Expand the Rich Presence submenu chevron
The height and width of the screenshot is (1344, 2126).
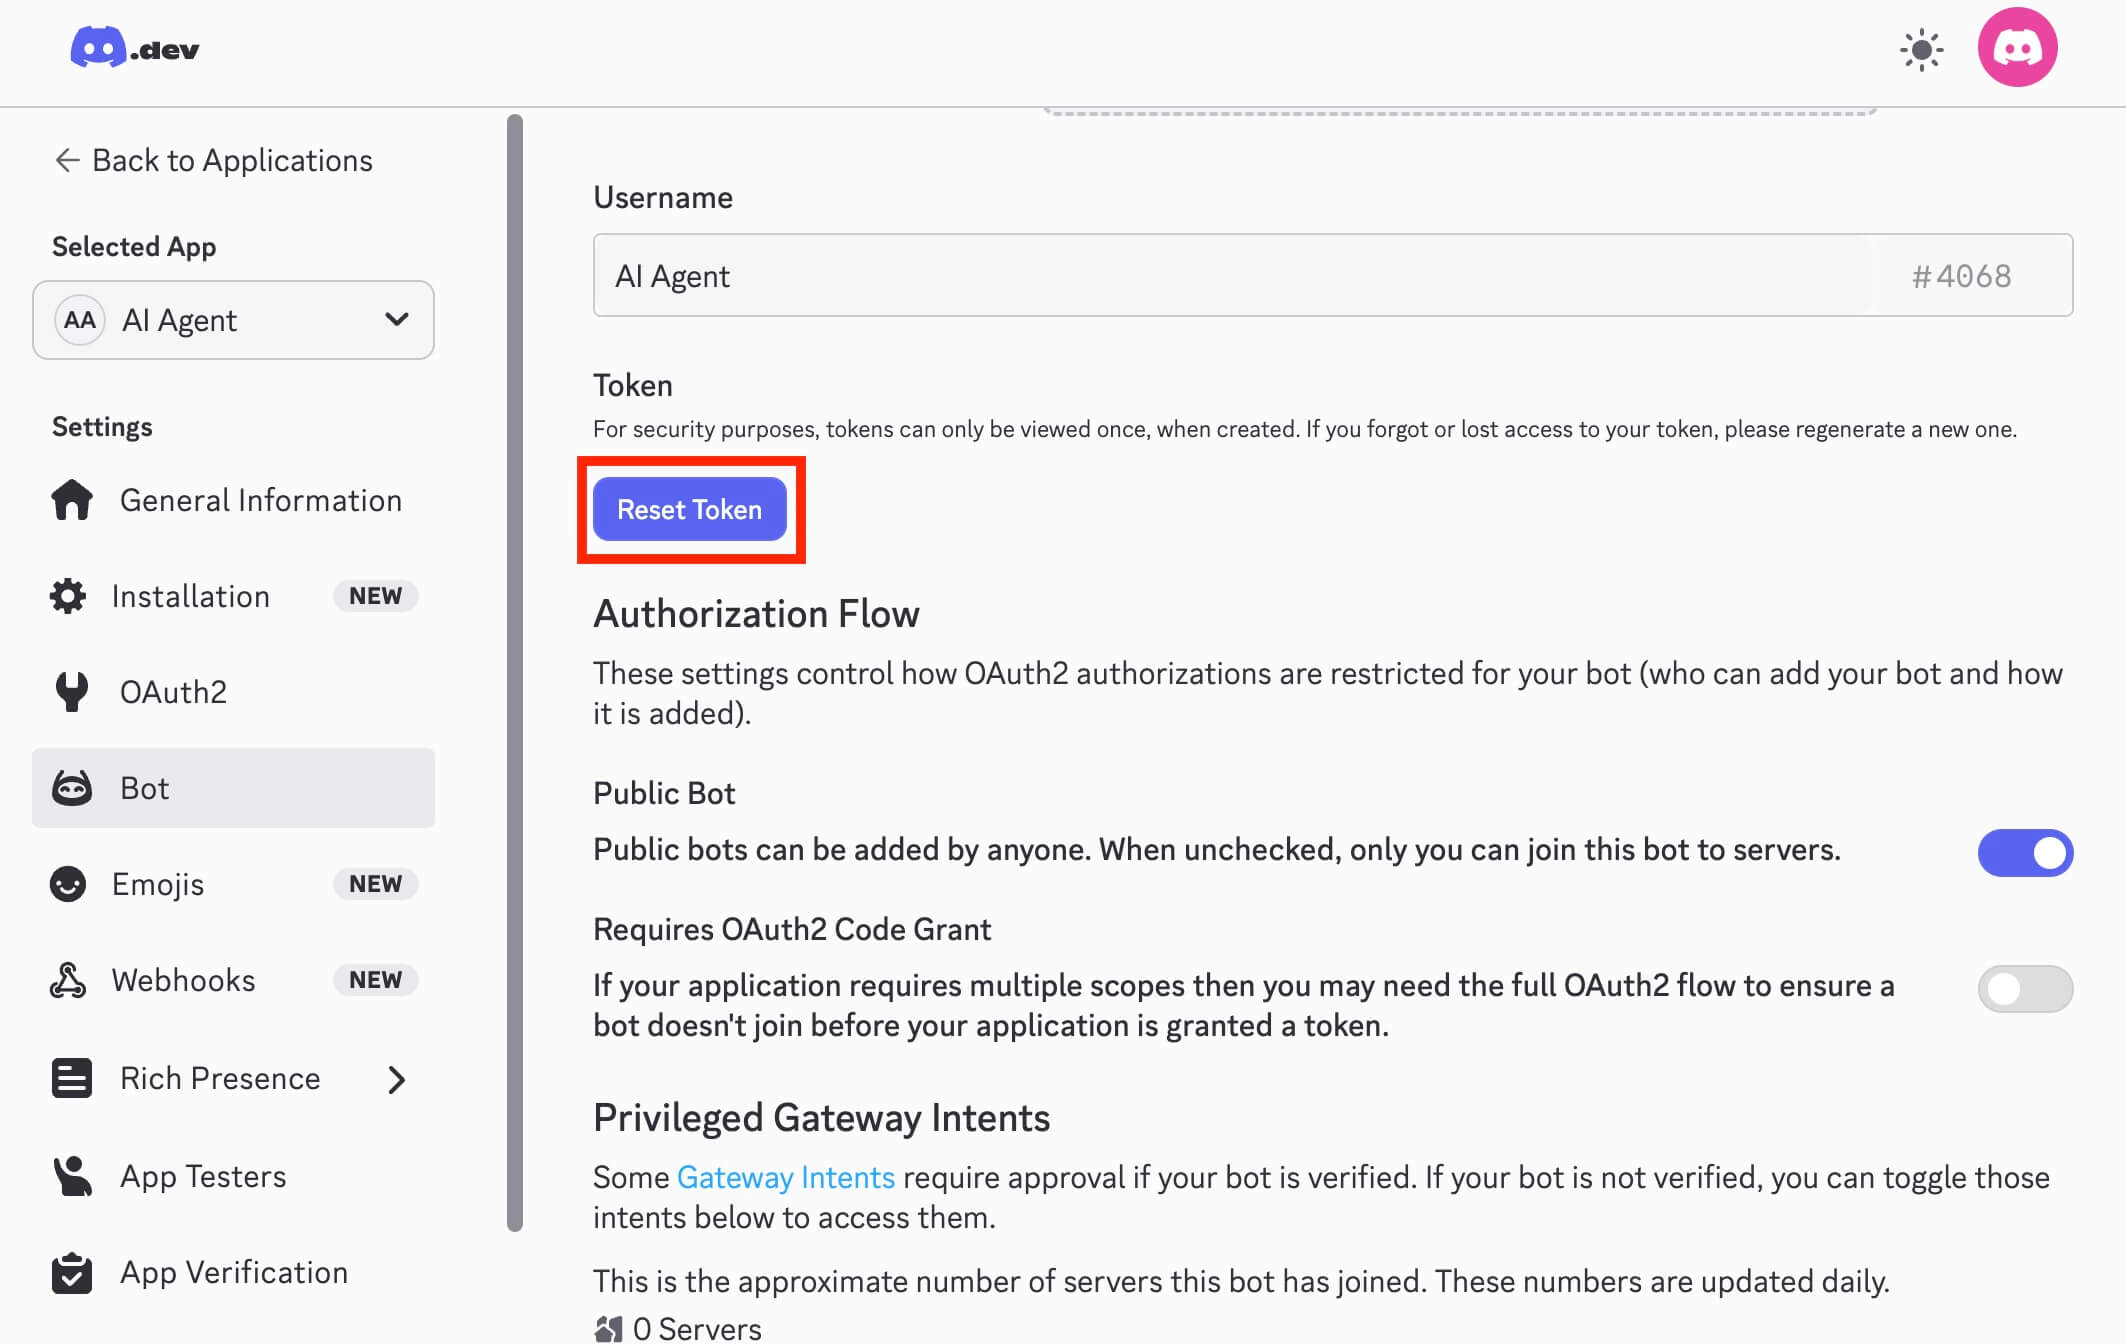397,1079
